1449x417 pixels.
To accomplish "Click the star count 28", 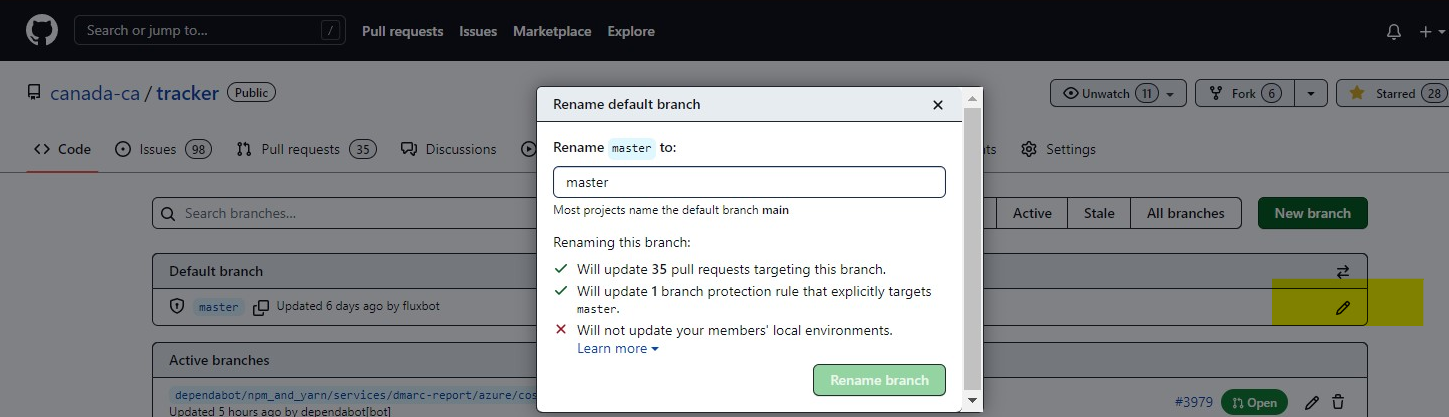I will [x=1434, y=93].
